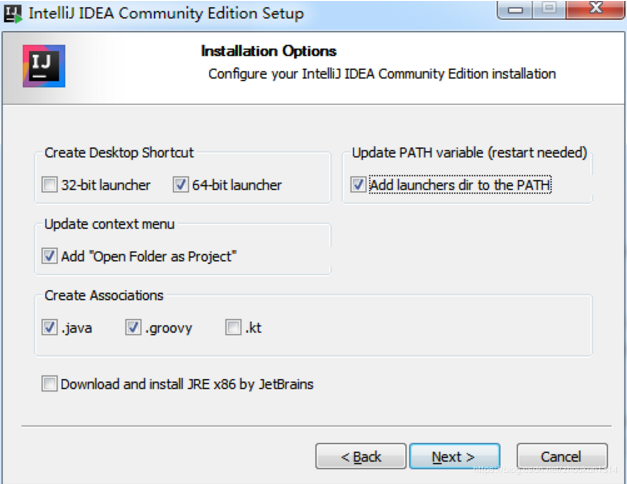
Task: Click the IntelliJ IDEA logo in the header
Action: tap(43, 66)
